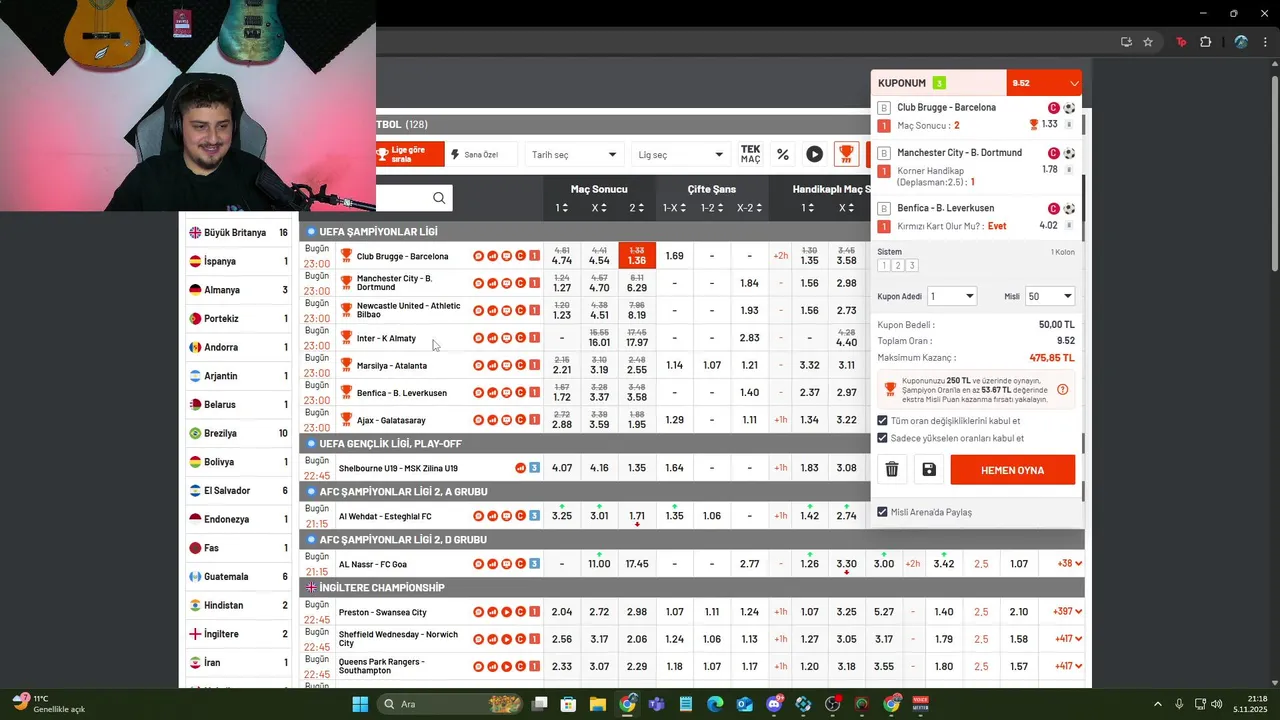Click the TEK MAÇ filter
Image resolution: width=1280 pixels, height=720 pixels.
pos(750,154)
